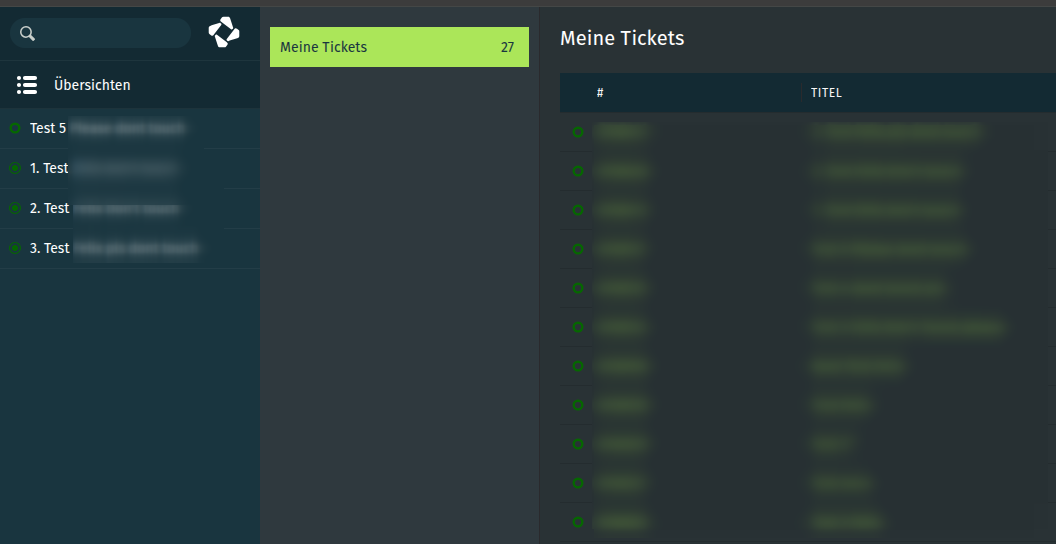The width and height of the screenshot is (1056, 544).
Task: Click the status icon beside 3. Test
Action: (15, 248)
